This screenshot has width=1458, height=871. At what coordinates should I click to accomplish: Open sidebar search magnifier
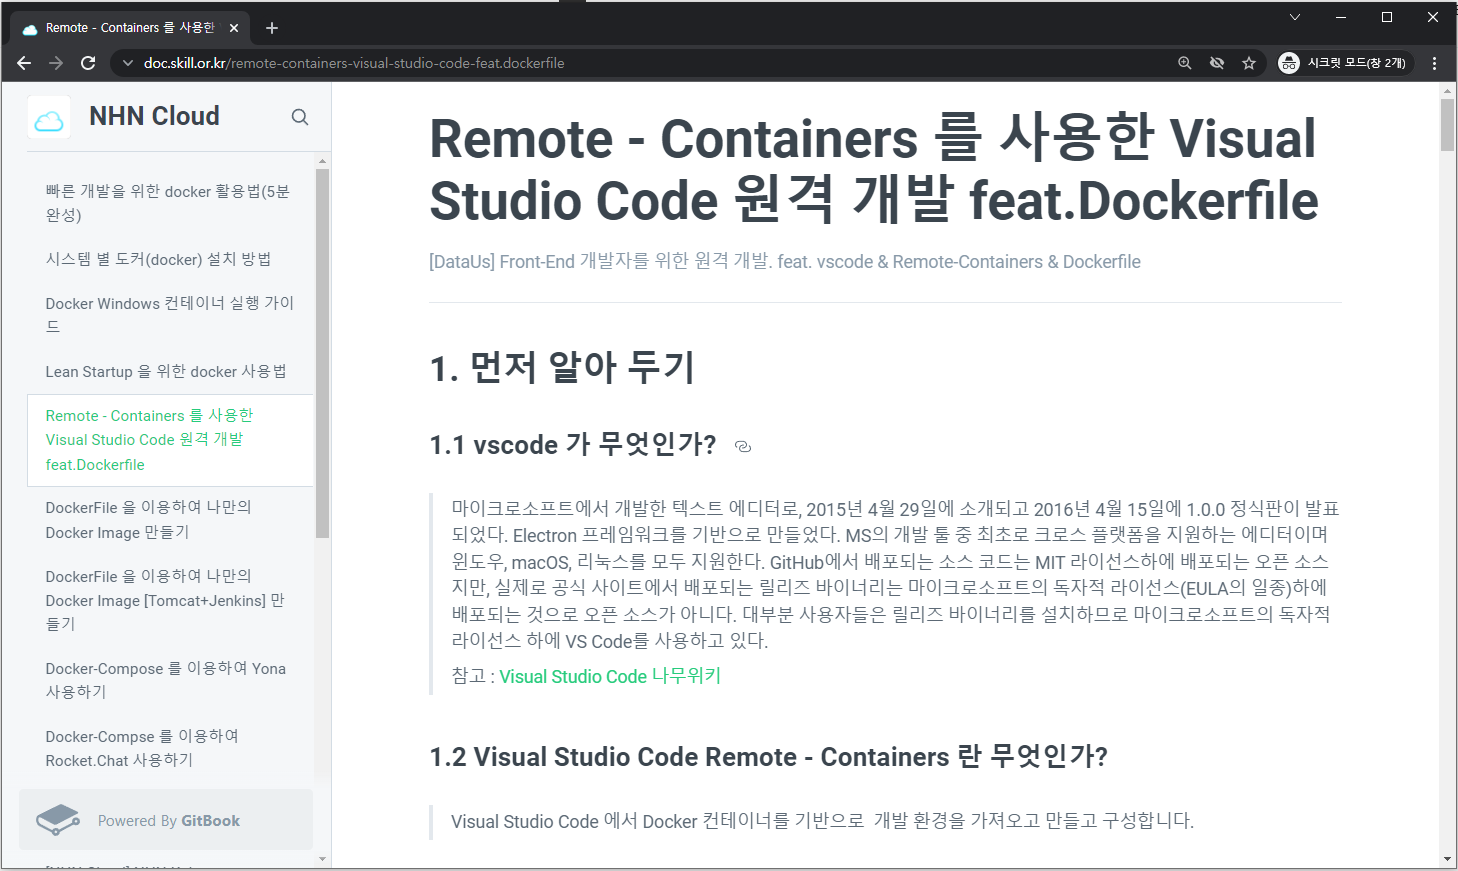(300, 117)
